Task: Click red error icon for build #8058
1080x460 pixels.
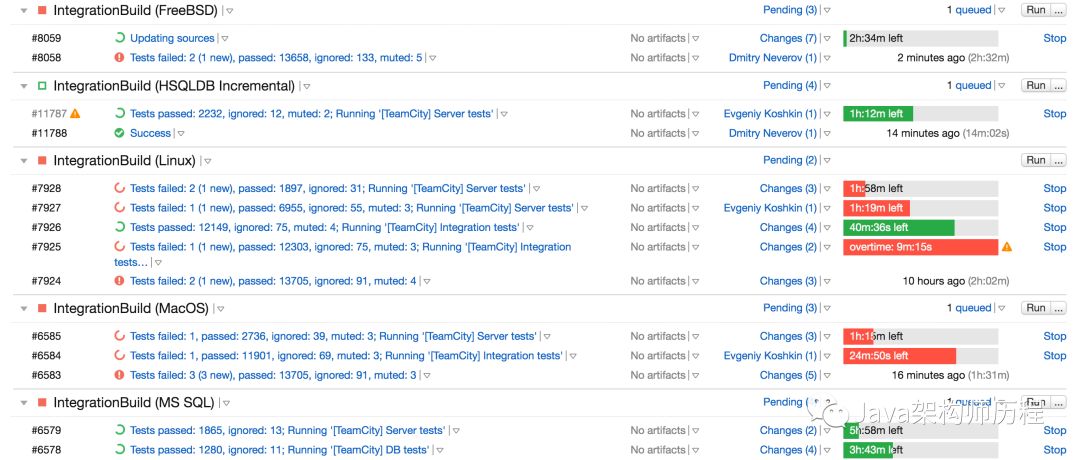Action: [119, 58]
